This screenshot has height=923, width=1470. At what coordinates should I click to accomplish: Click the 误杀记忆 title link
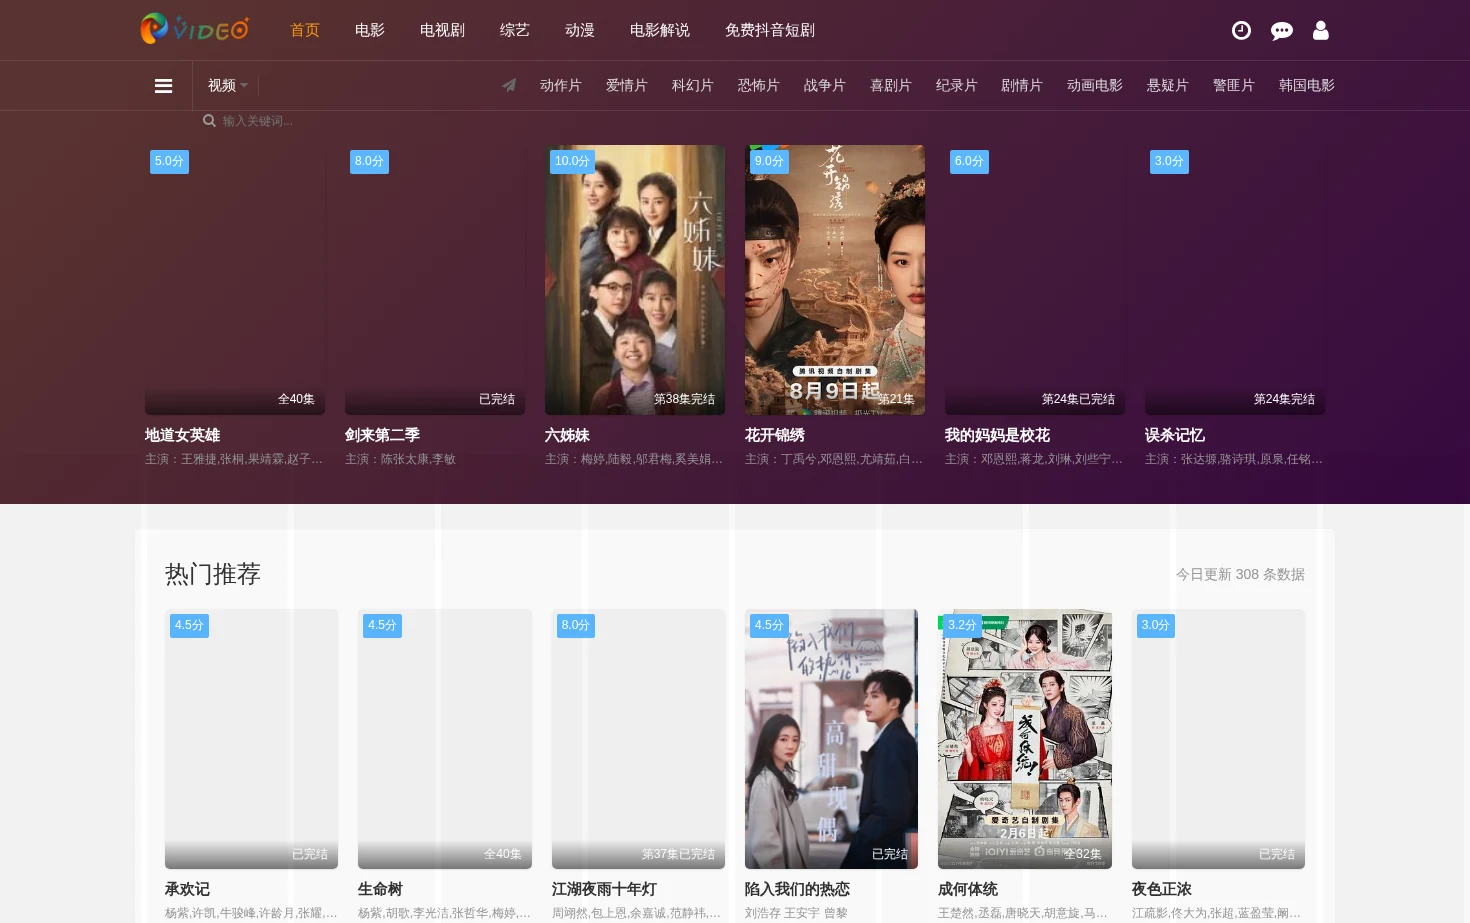coord(1175,435)
